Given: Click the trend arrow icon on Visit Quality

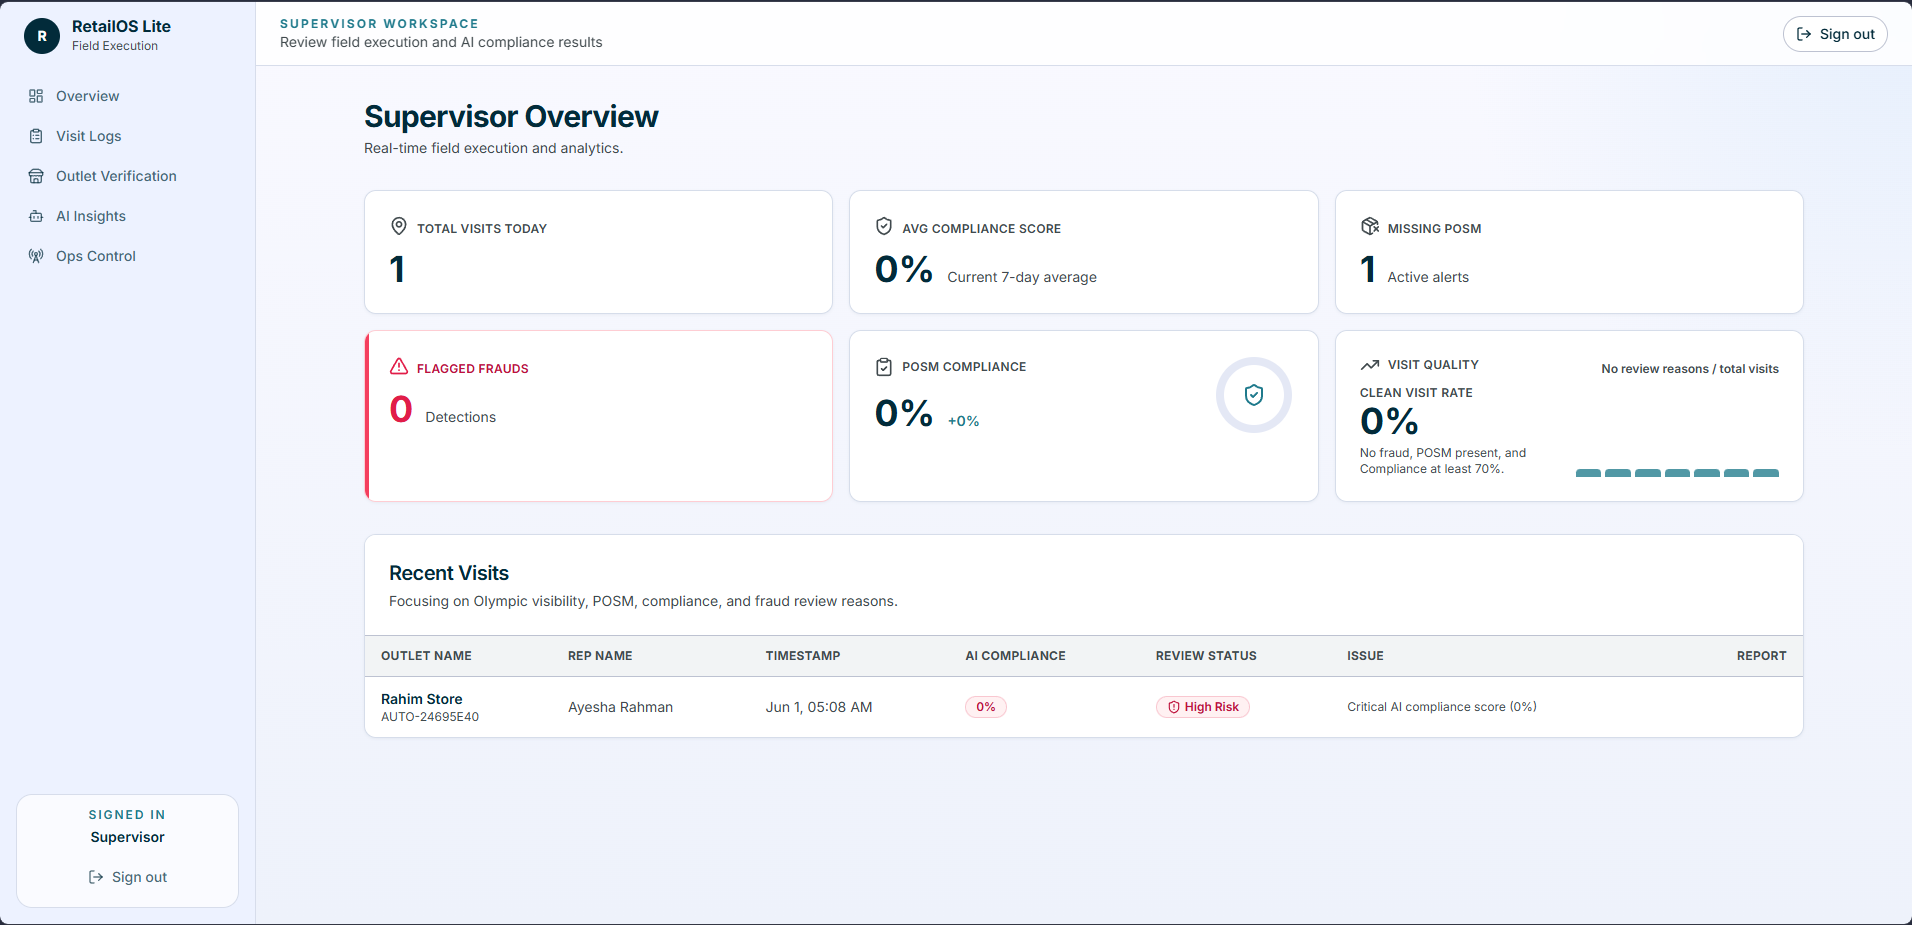Looking at the screenshot, I should 1370,365.
